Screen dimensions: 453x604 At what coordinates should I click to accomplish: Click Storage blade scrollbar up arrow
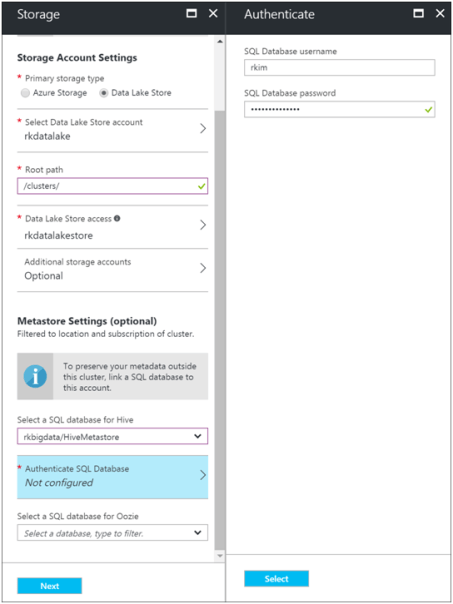coord(220,42)
